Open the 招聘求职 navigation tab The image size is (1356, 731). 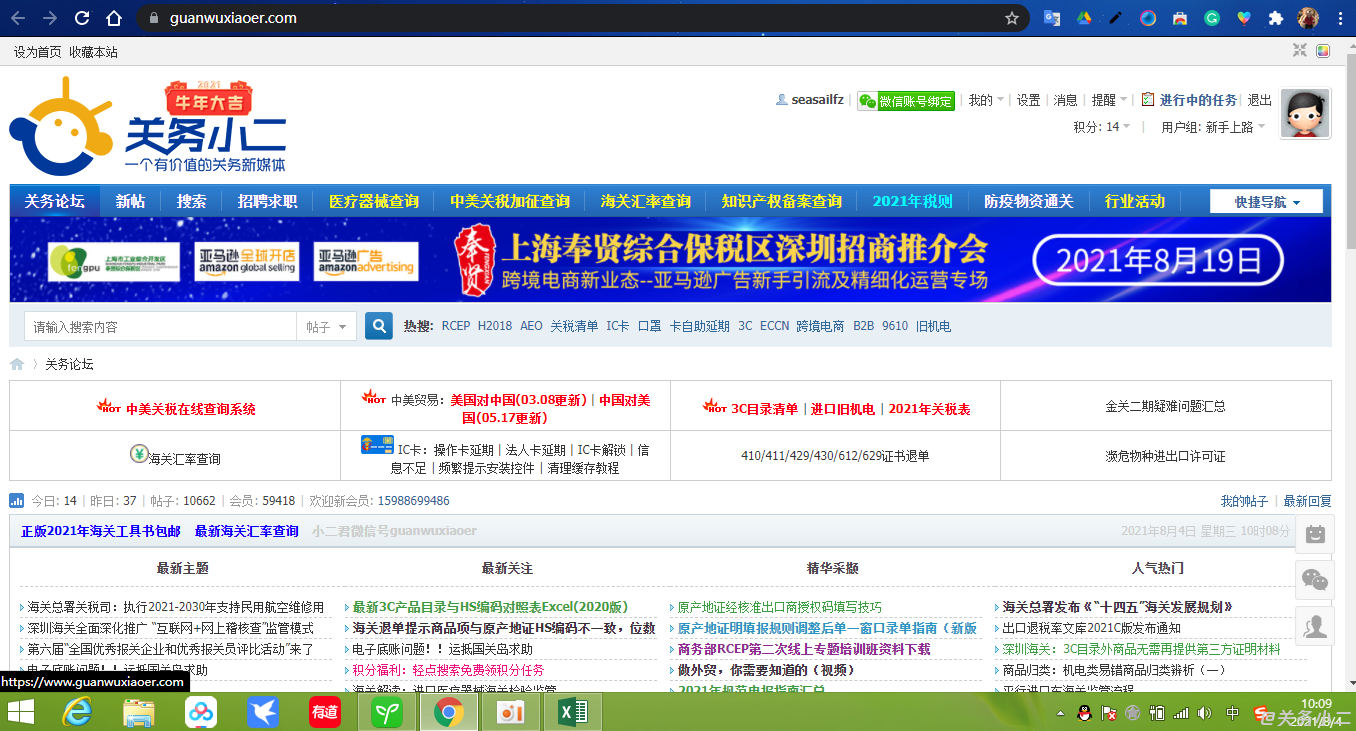click(268, 201)
